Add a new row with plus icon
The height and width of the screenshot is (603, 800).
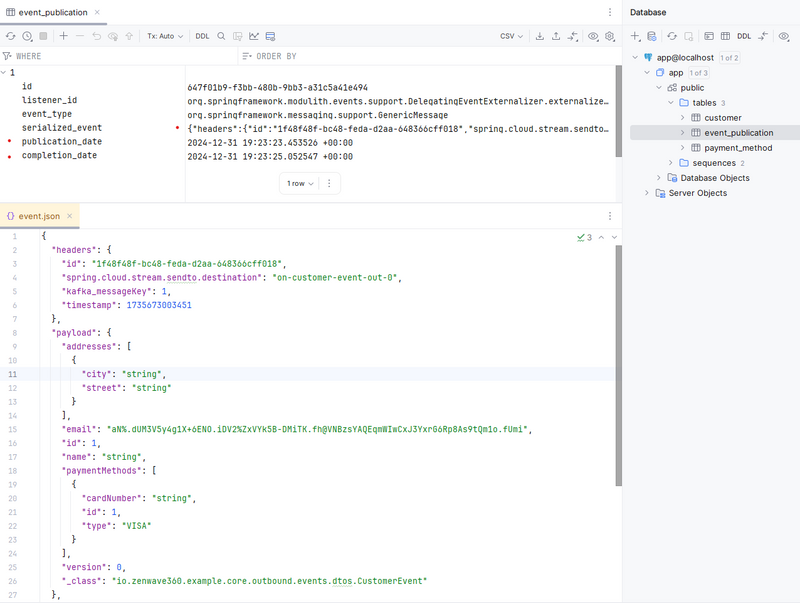(63, 36)
